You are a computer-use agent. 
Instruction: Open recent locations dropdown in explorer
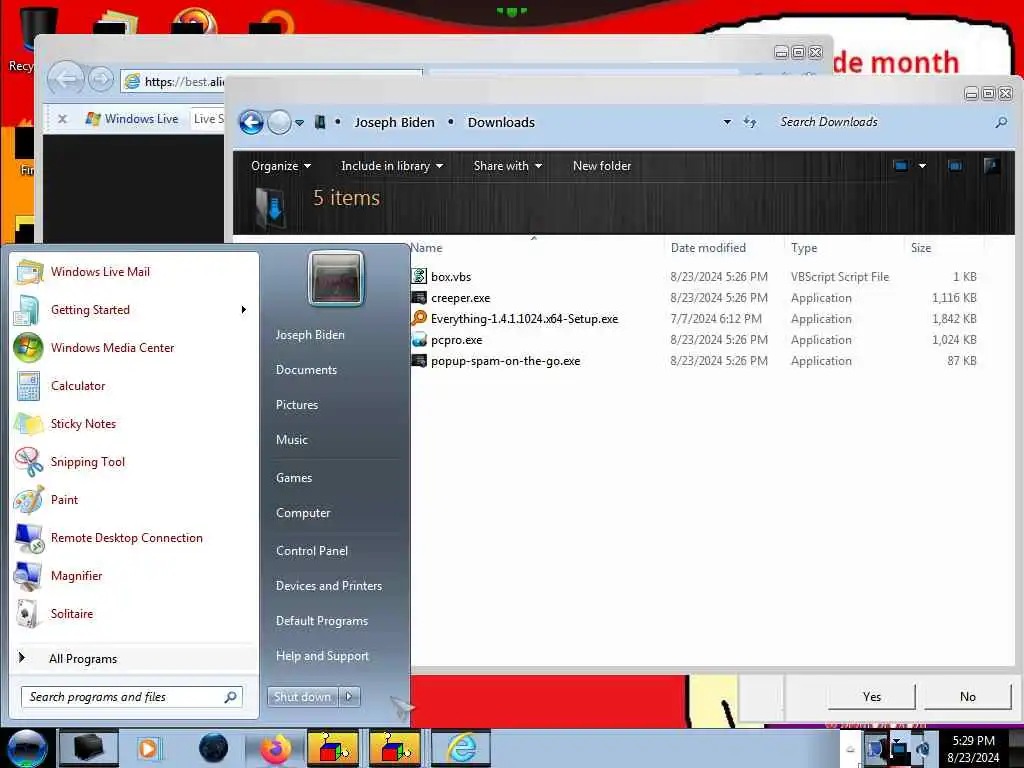[299, 123]
